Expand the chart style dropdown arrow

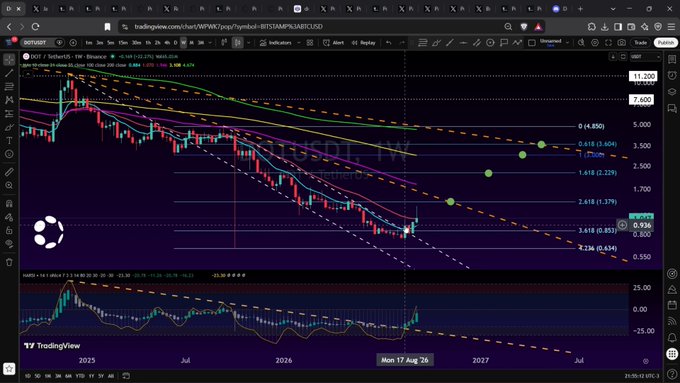(248, 43)
